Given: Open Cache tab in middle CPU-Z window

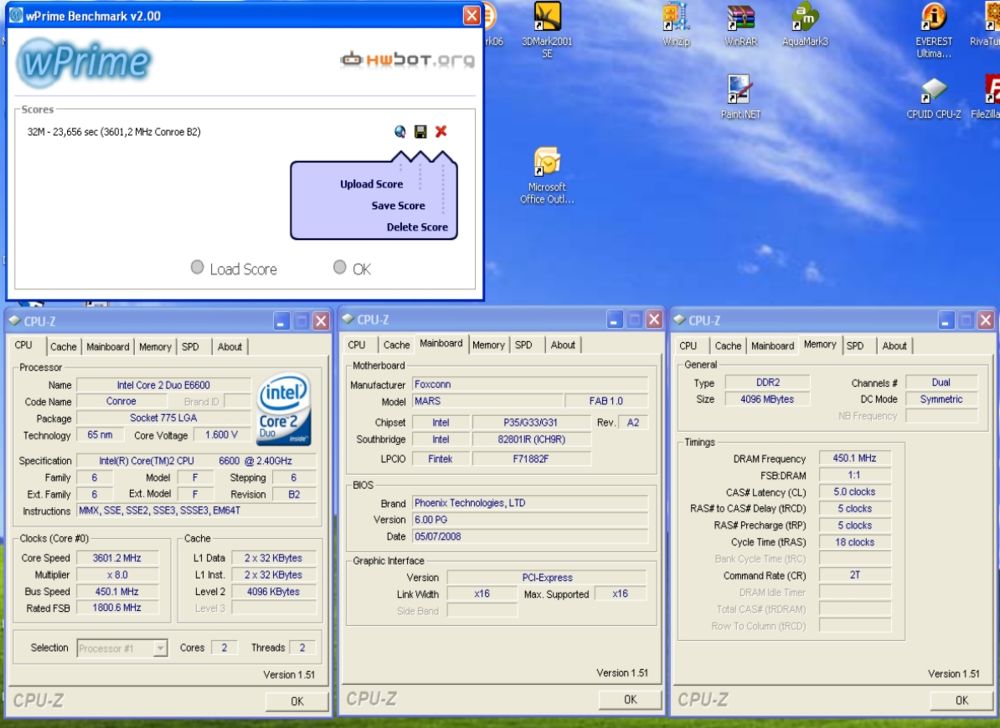Looking at the screenshot, I should point(396,345).
